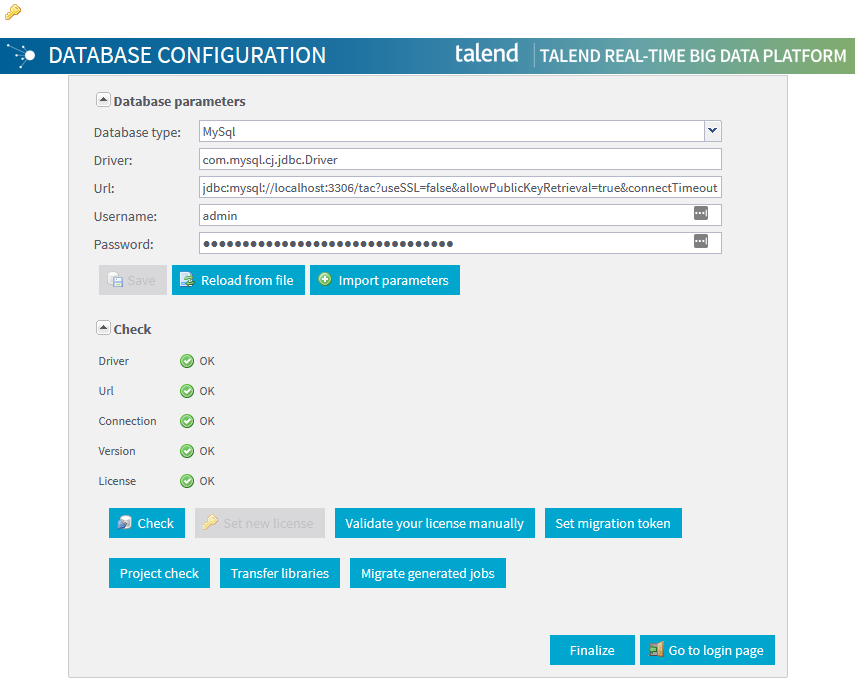Image resolution: width=856 pixels, height=691 pixels.
Task: Open the Password field editor via its ellipsis icon
Action: 700,243
